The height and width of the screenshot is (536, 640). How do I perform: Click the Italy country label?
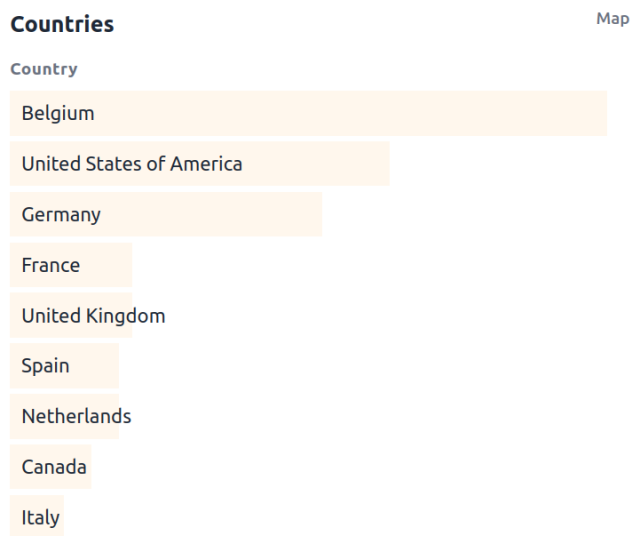coord(41,518)
